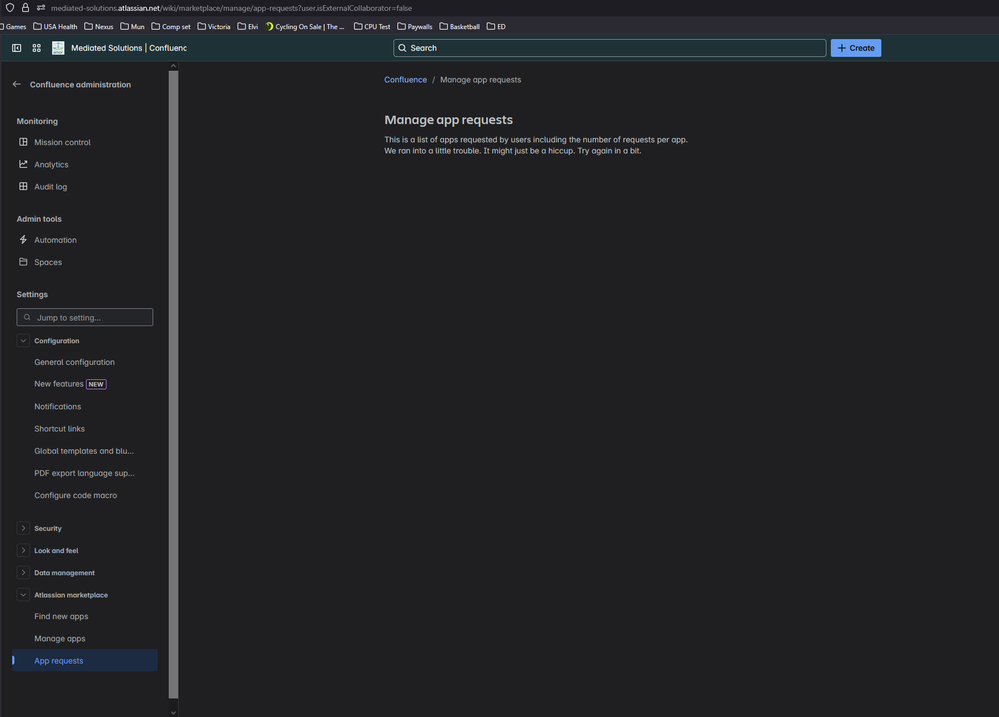Click the sidebar scrollbar down arrow
Image resolution: width=999 pixels, height=717 pixels.
pos(173,712)
